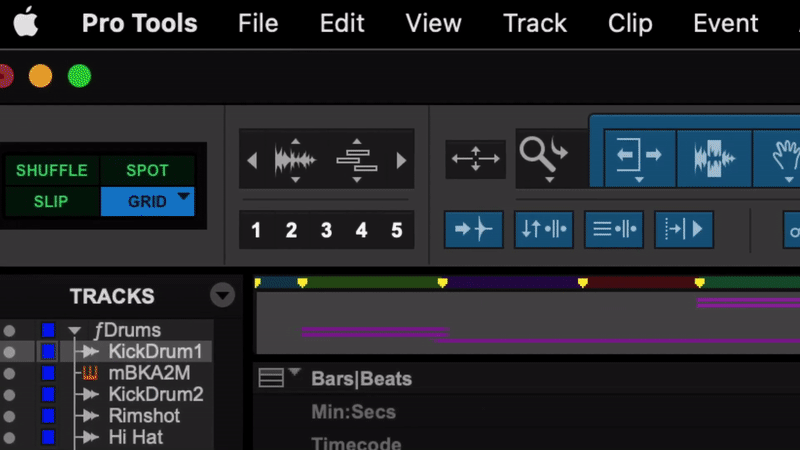This screenshot has width=800, height=450.
Task: Open the Clip menu
Action: tap(630, 23)
